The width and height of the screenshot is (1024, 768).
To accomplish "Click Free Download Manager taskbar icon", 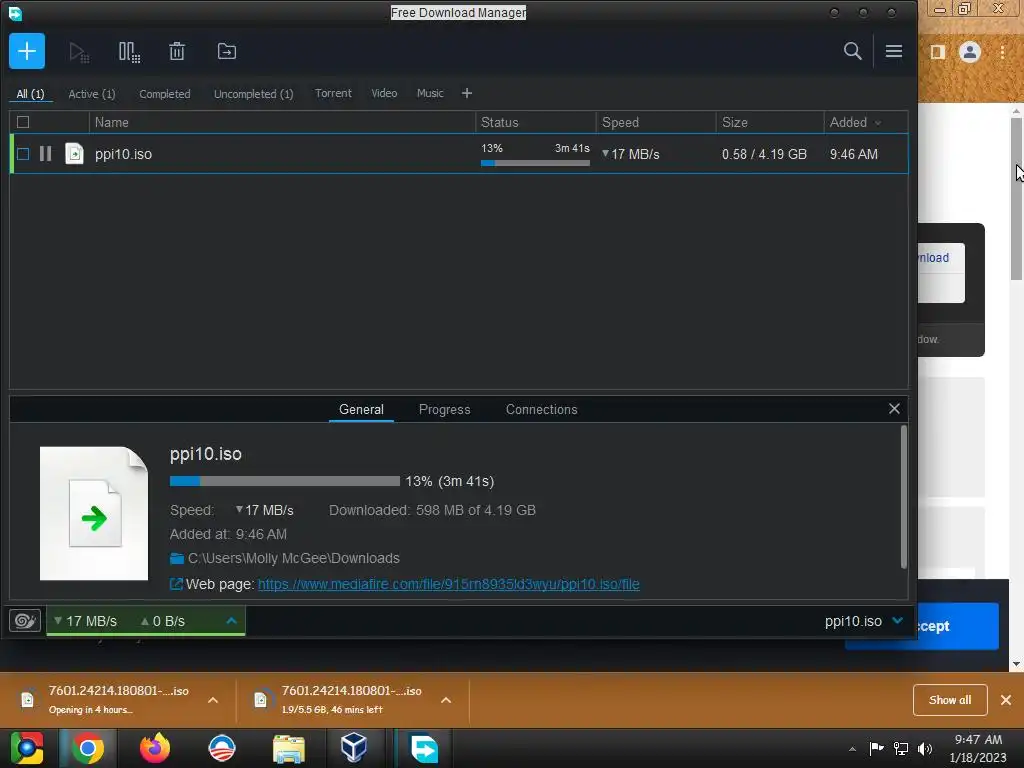I will point(424,748).
